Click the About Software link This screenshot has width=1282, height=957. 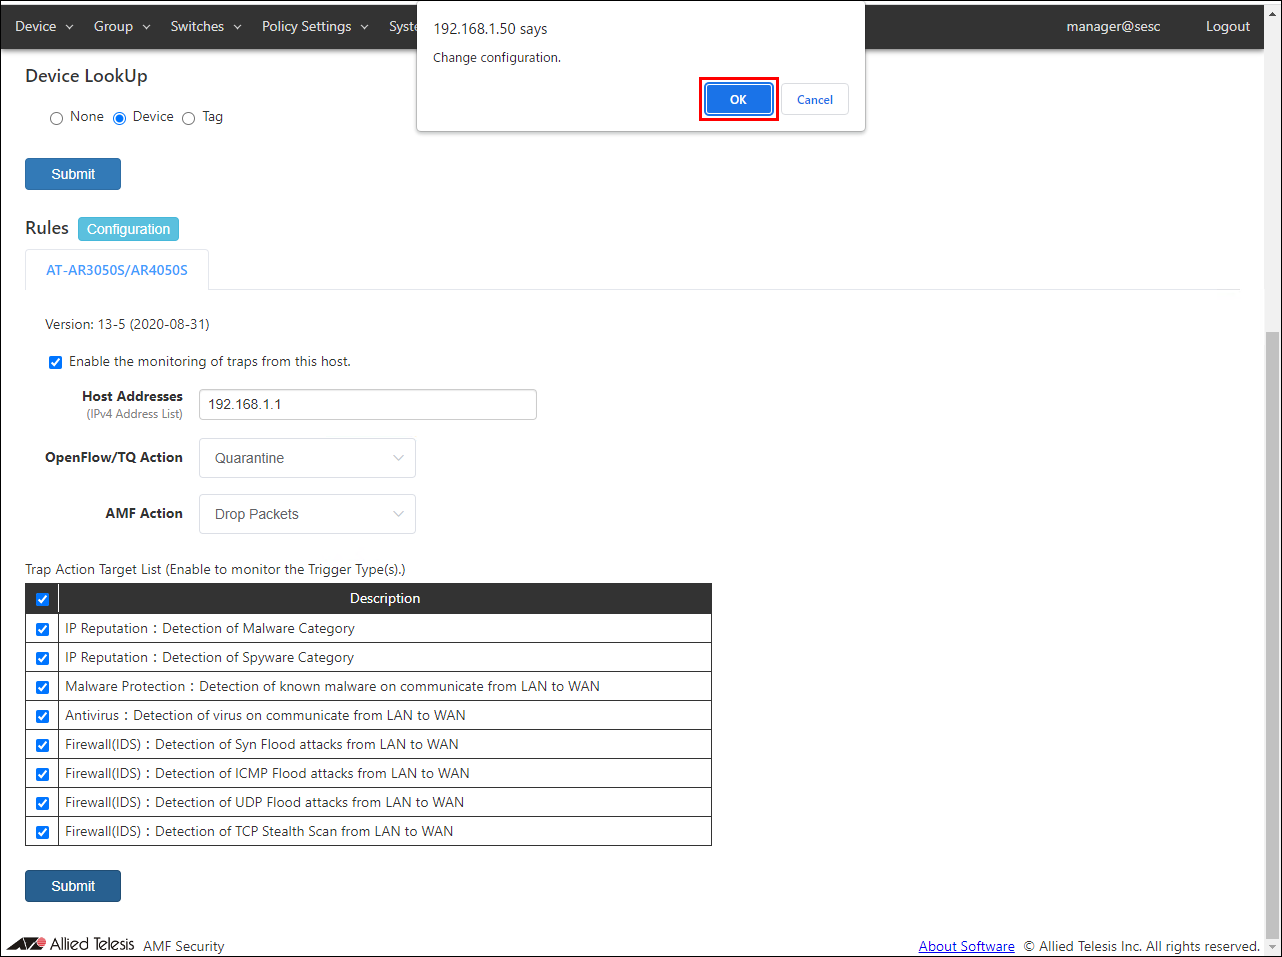966,946
